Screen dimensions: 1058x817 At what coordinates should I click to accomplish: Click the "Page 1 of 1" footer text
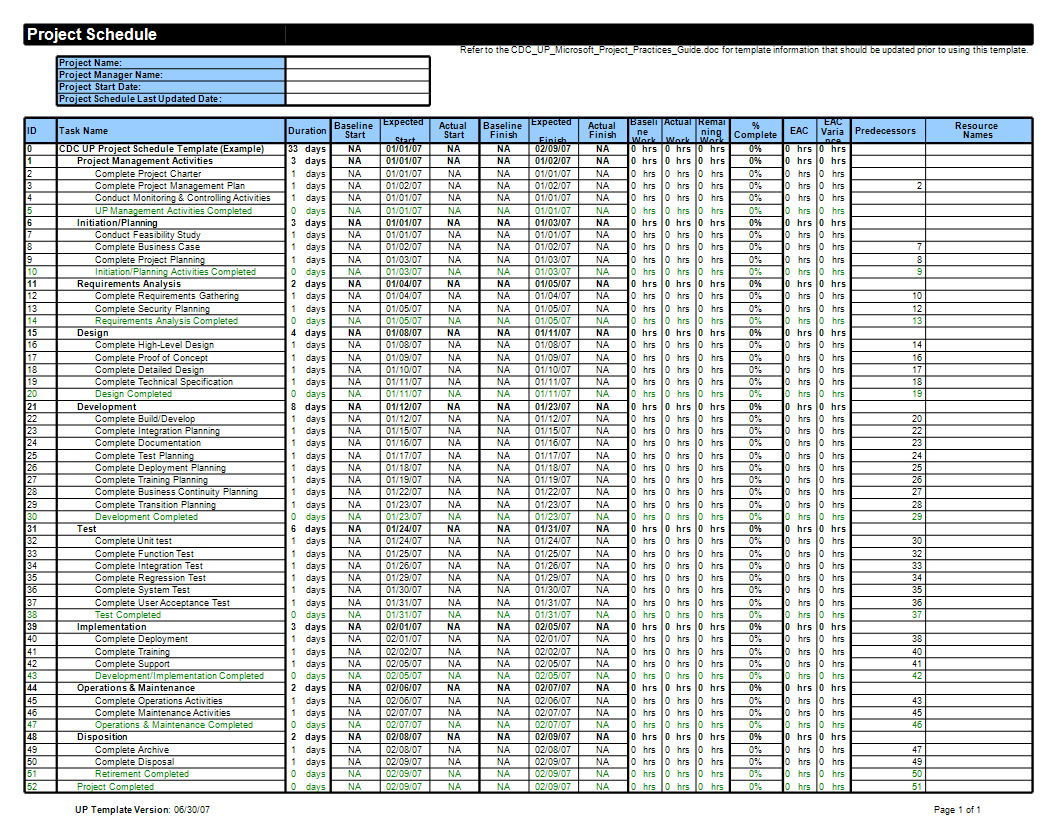point(957,810)
